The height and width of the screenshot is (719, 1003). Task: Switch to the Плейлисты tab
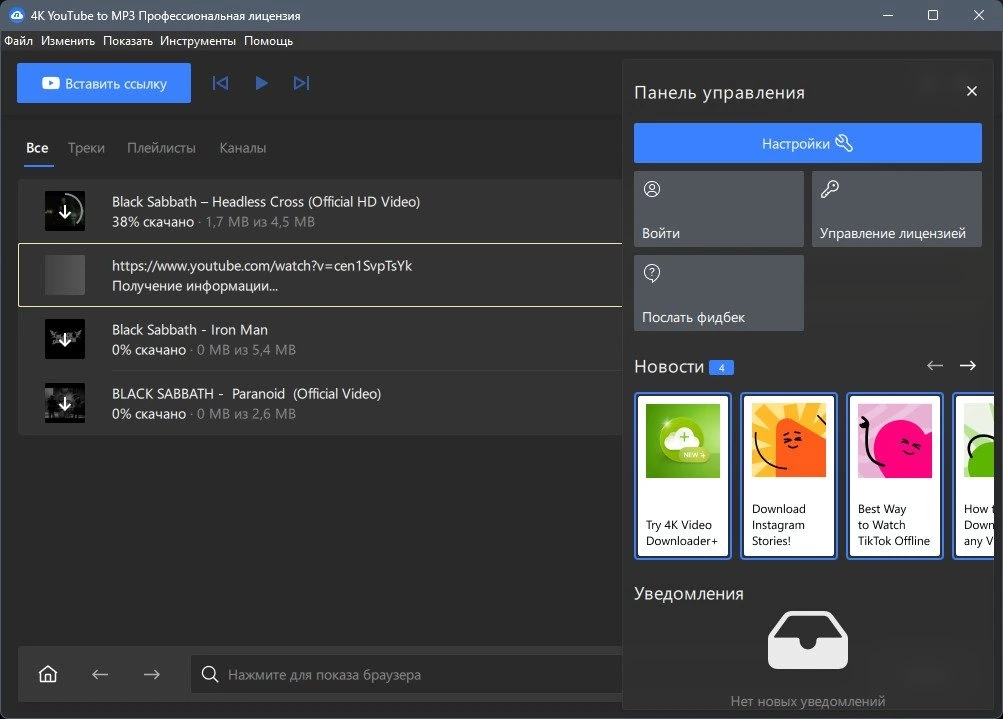pos(161,148)
